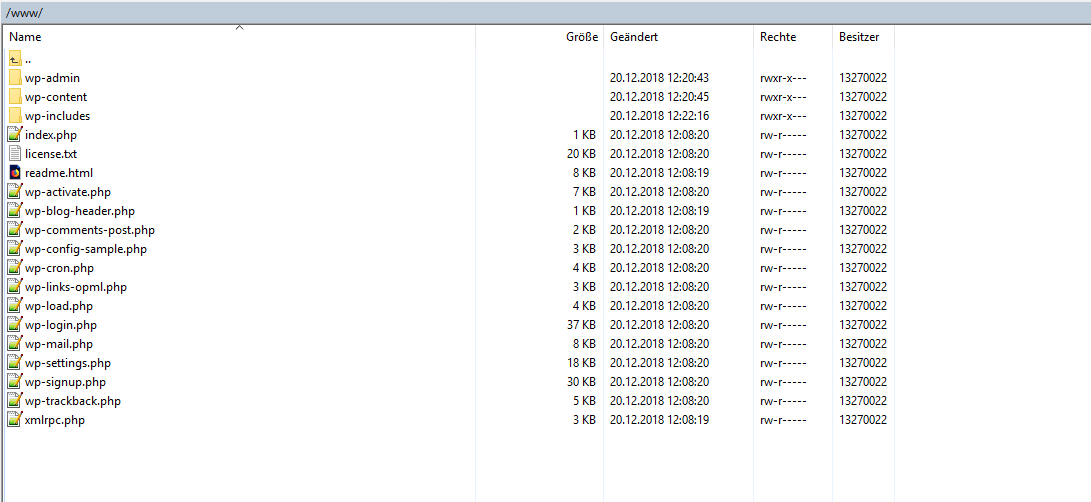Viewport: 1091px width, 502px height.
Task: Select the wp-blog-header.php file name
Action: 80,210
